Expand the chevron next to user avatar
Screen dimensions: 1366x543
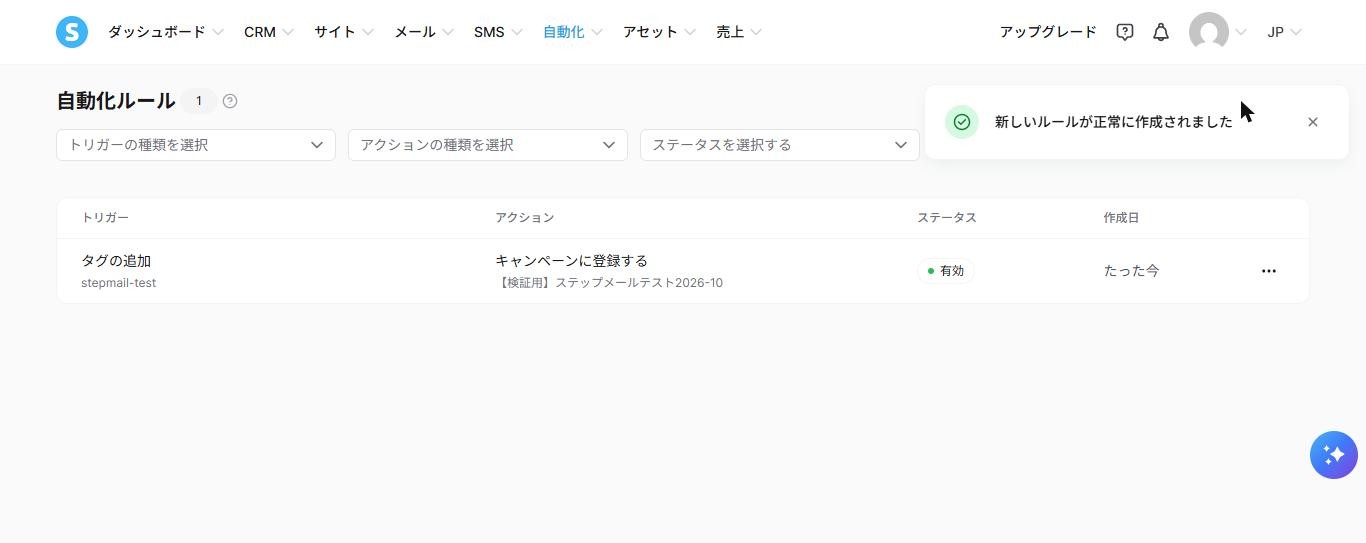[1241, 32]
